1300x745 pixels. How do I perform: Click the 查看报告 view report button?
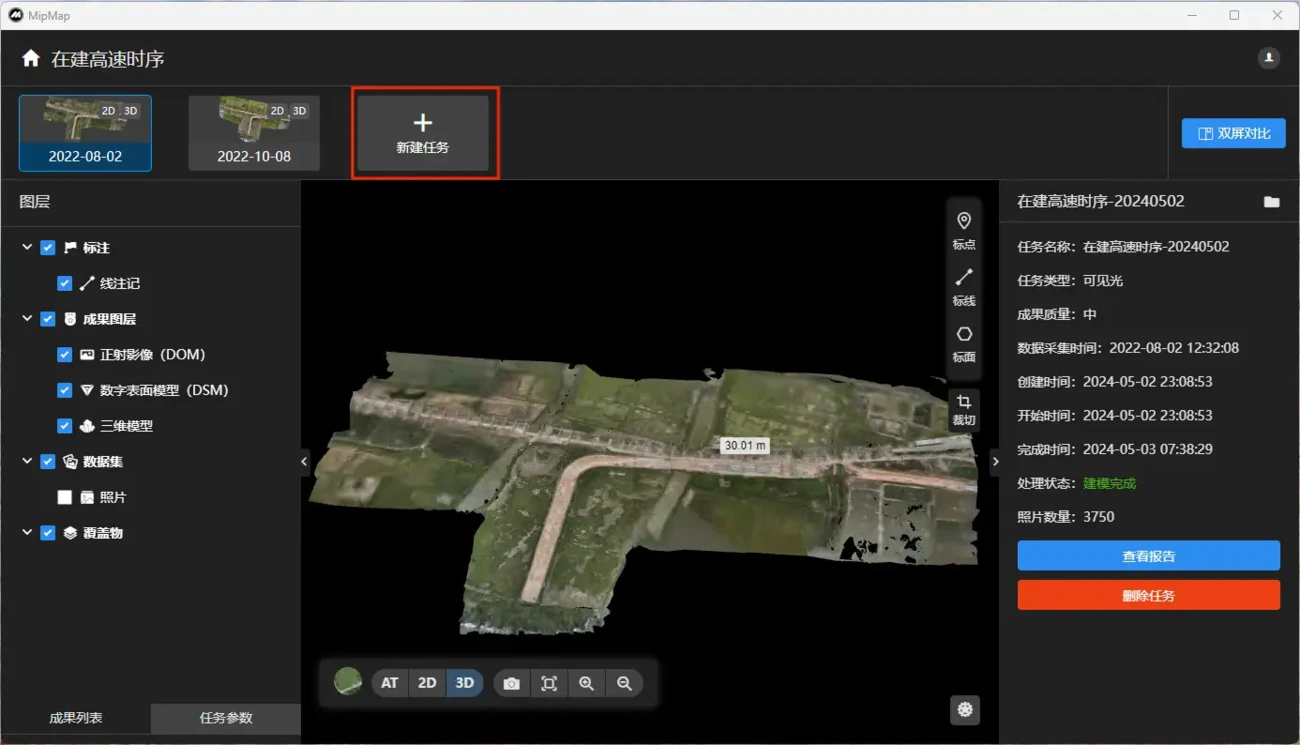(x=1148, y=556)
